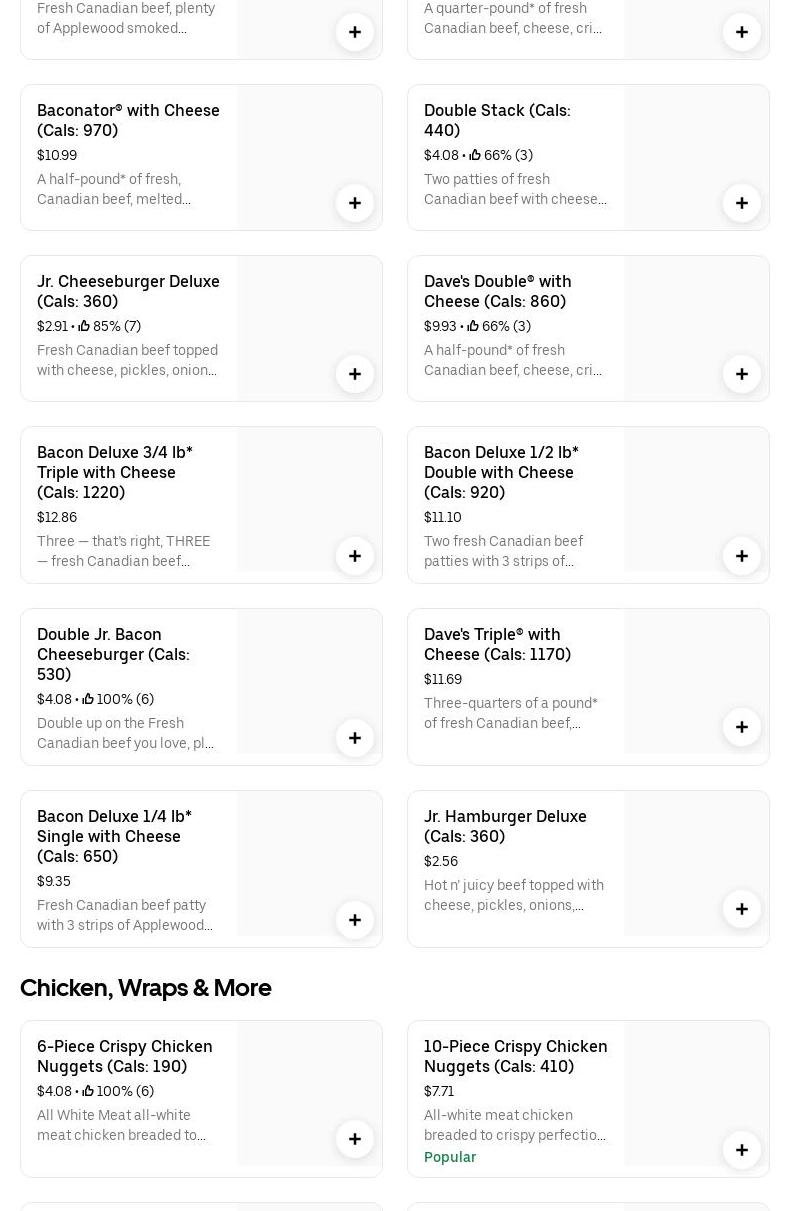The image size is (804, 1211).
Task: Add Dave's Triple with Cheese to cart
Action: pyautogui.click(x=742, y=727)
